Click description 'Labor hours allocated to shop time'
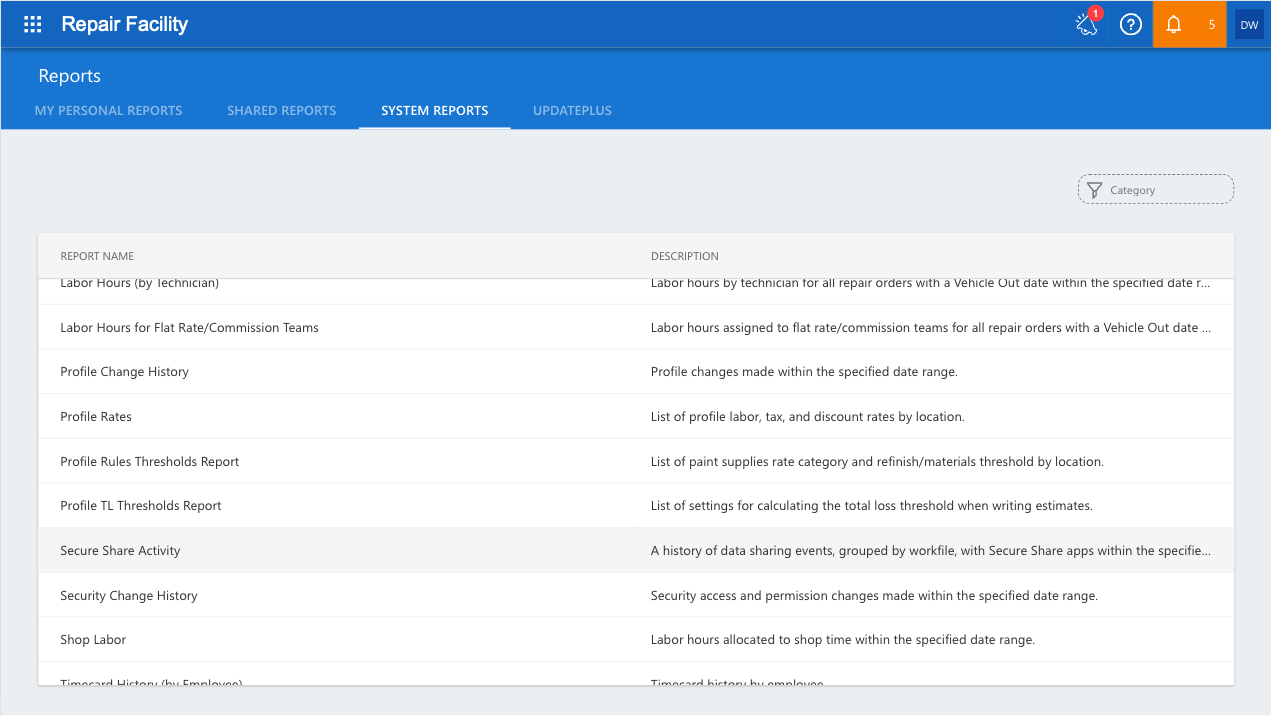Viewport: 1272px width, 716px height. pos(843,639)
